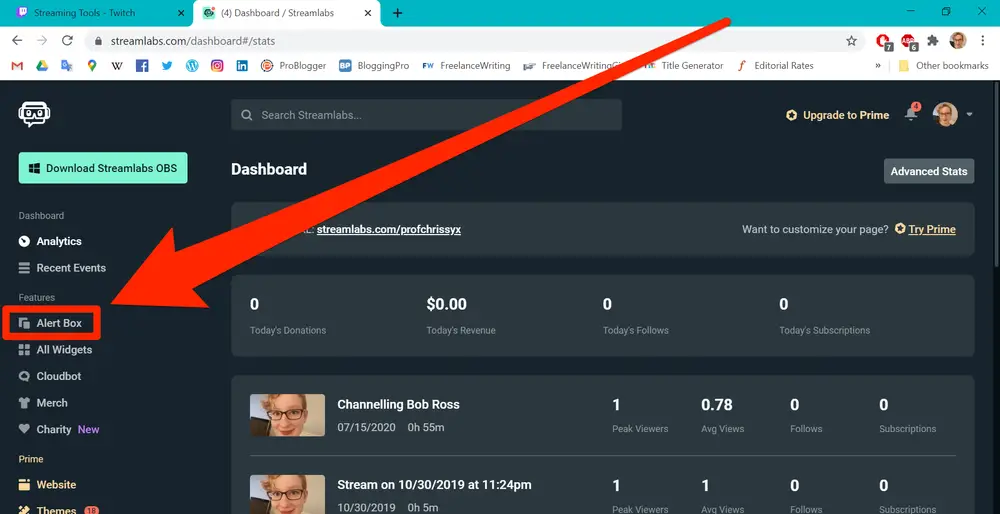Click the Analytics sidebar icon
This screenshot has height=514, width=1000.
pos(25,241)
